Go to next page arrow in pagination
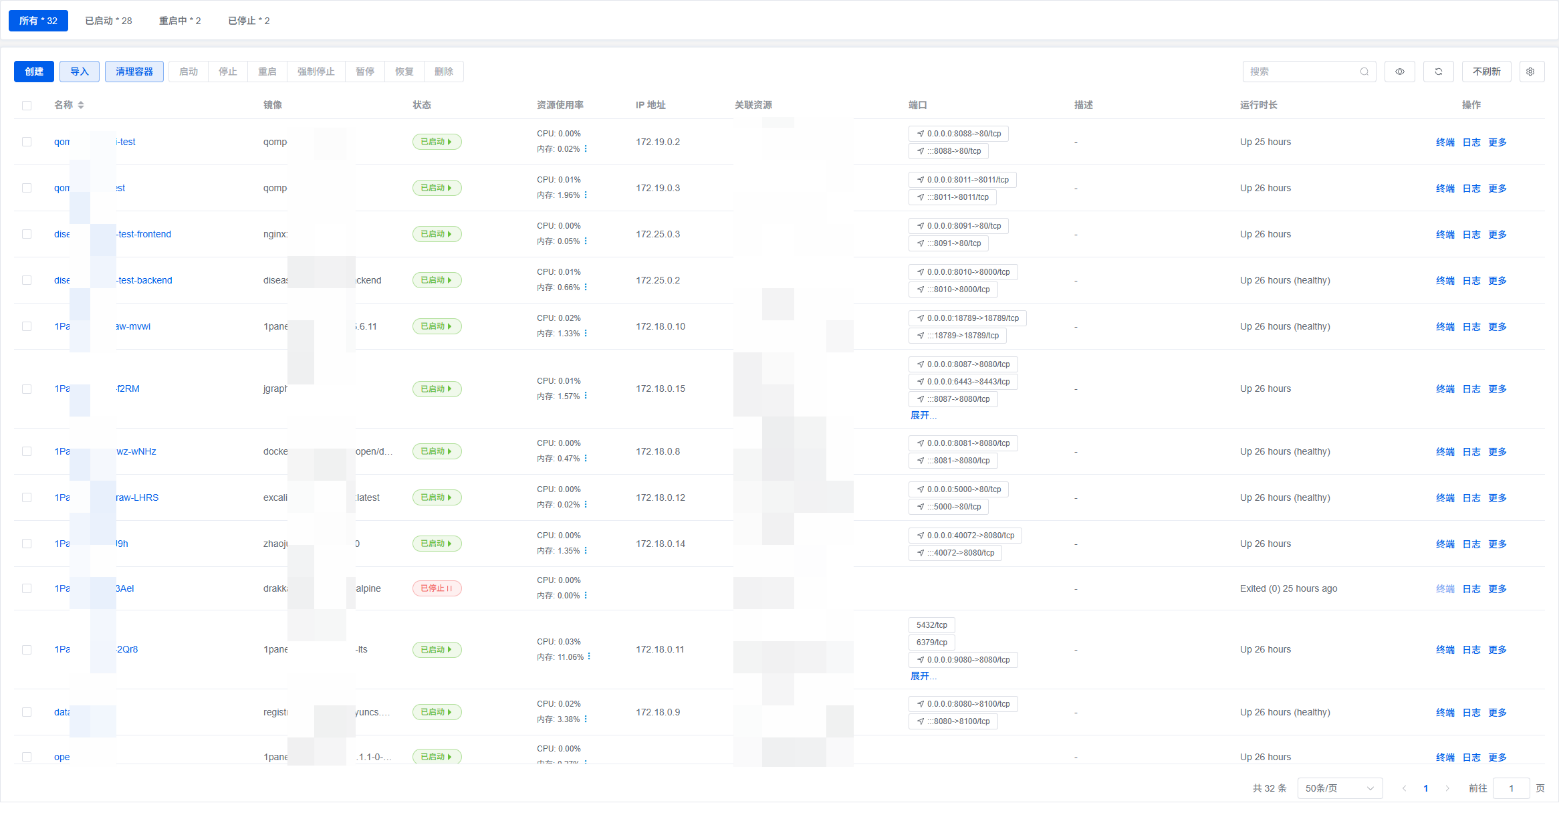 (x=1447, y=788)
